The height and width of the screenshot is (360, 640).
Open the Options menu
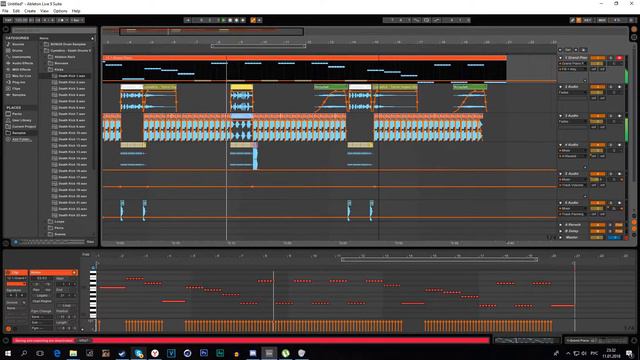(x=60, y=11)
